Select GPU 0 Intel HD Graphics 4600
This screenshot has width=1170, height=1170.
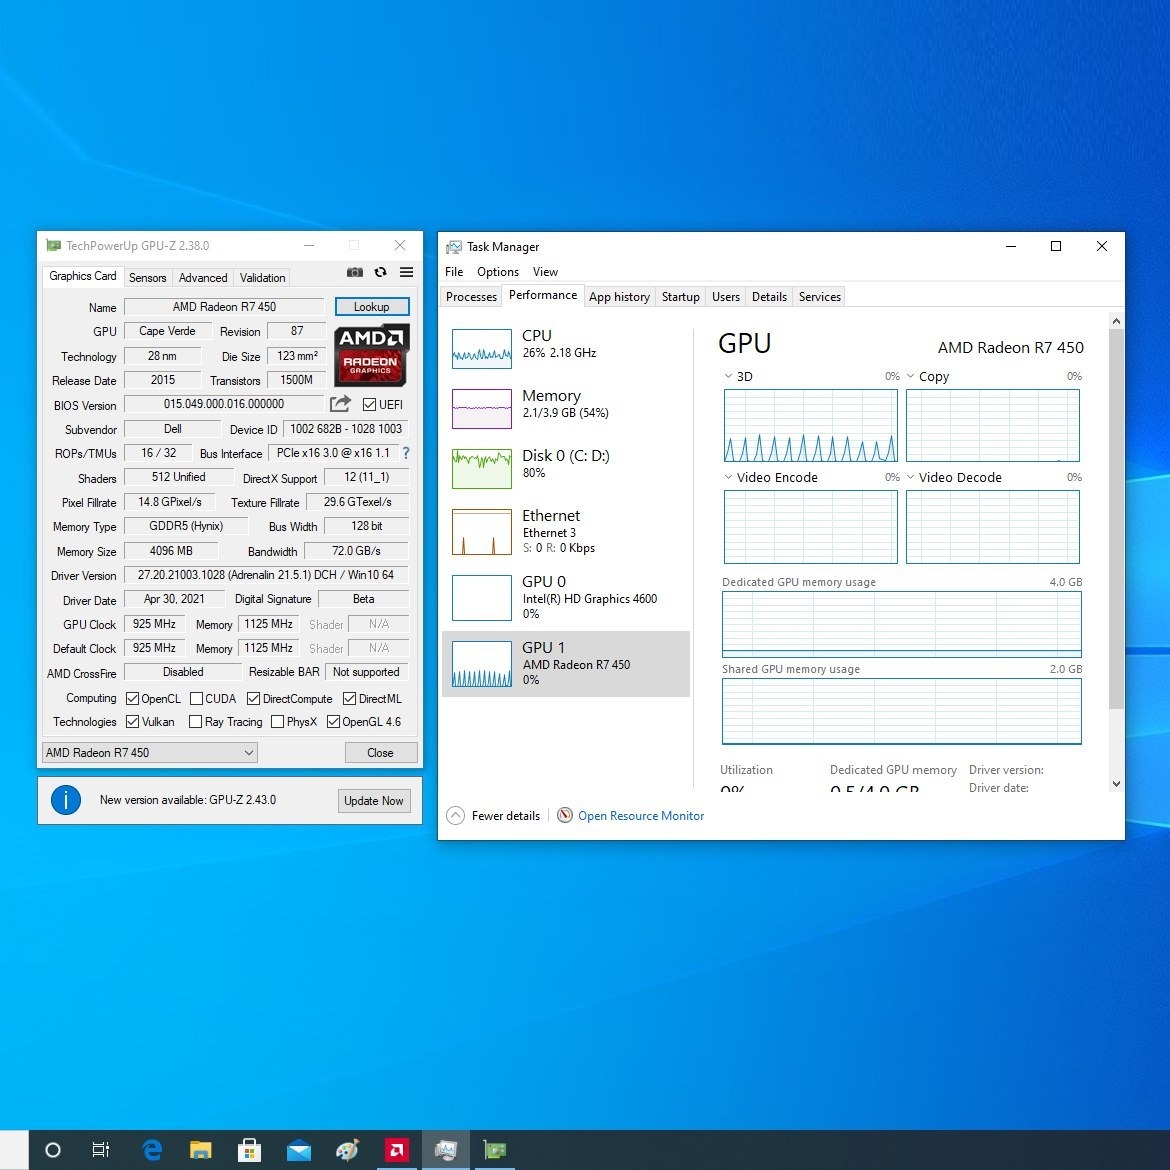(566, 597)
